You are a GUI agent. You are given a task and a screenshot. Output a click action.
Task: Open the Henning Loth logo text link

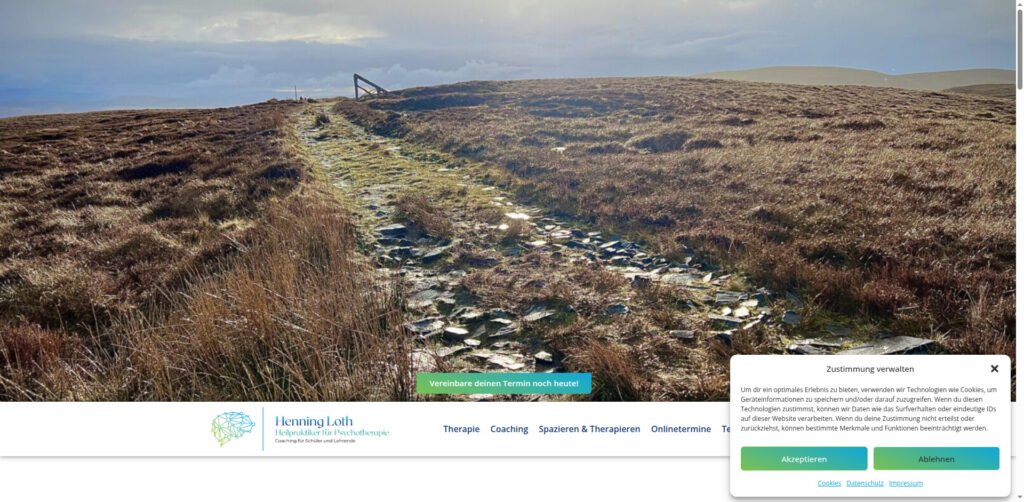coord(314,421)
